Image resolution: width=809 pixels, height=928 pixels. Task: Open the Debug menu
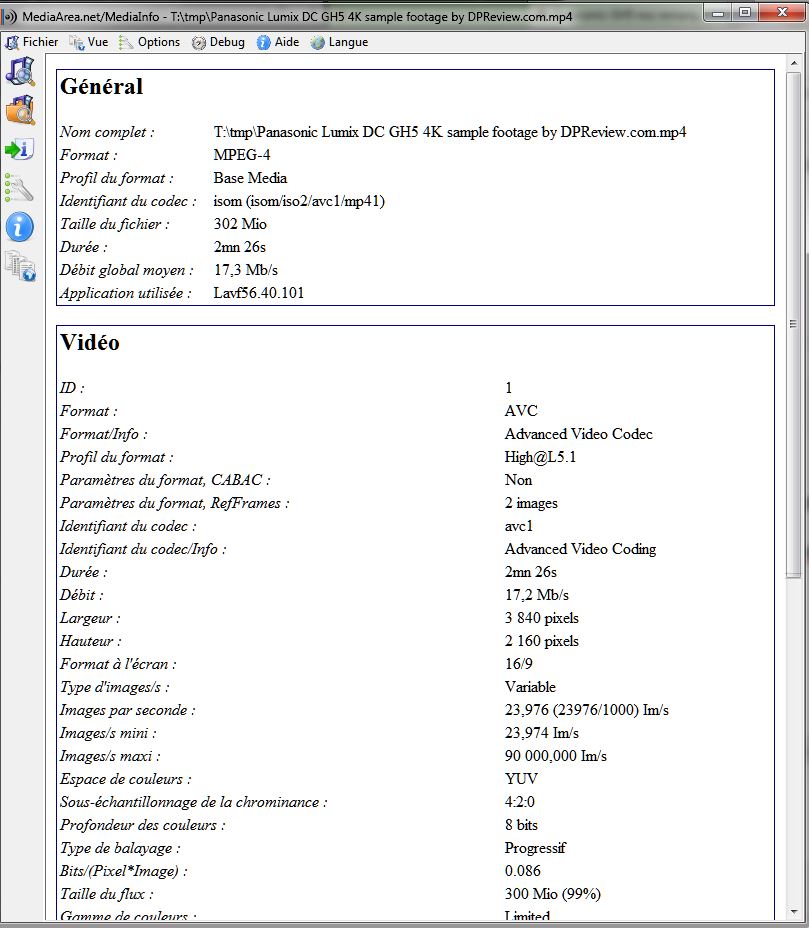(x=218, y=42)
